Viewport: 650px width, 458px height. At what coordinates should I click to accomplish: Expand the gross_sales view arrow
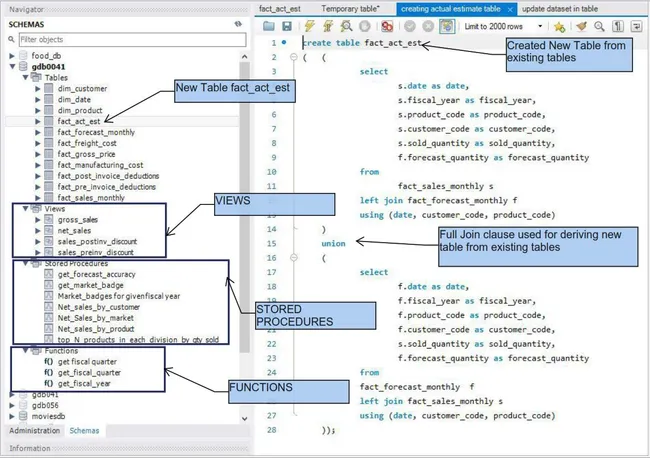coord(38,220)
